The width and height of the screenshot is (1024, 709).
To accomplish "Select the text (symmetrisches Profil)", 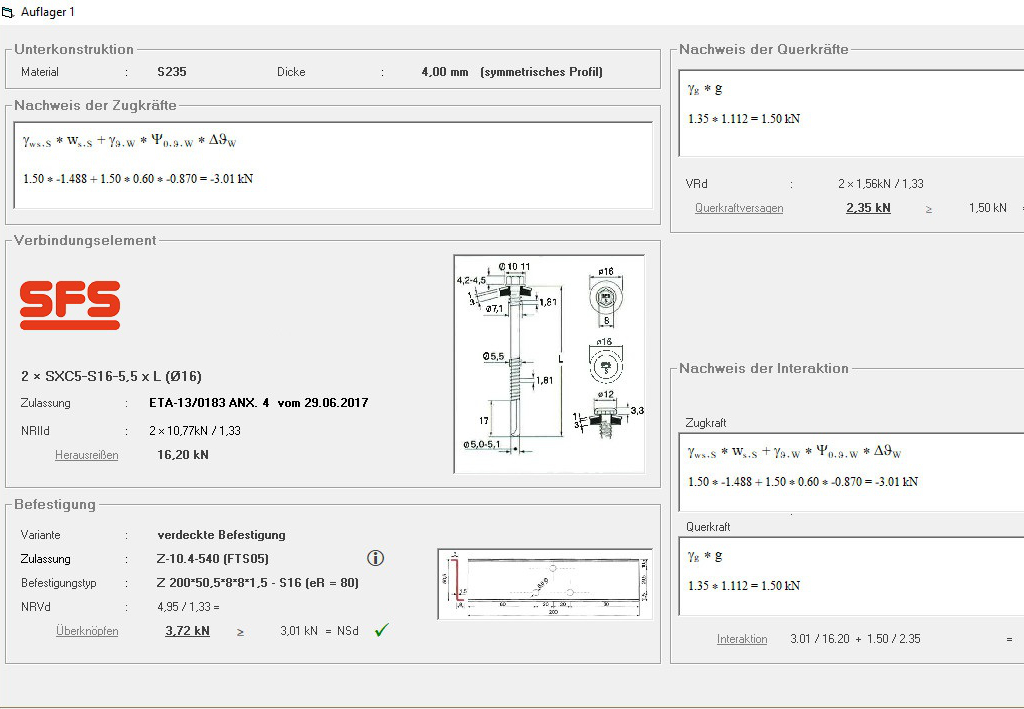I will point(541,72).
